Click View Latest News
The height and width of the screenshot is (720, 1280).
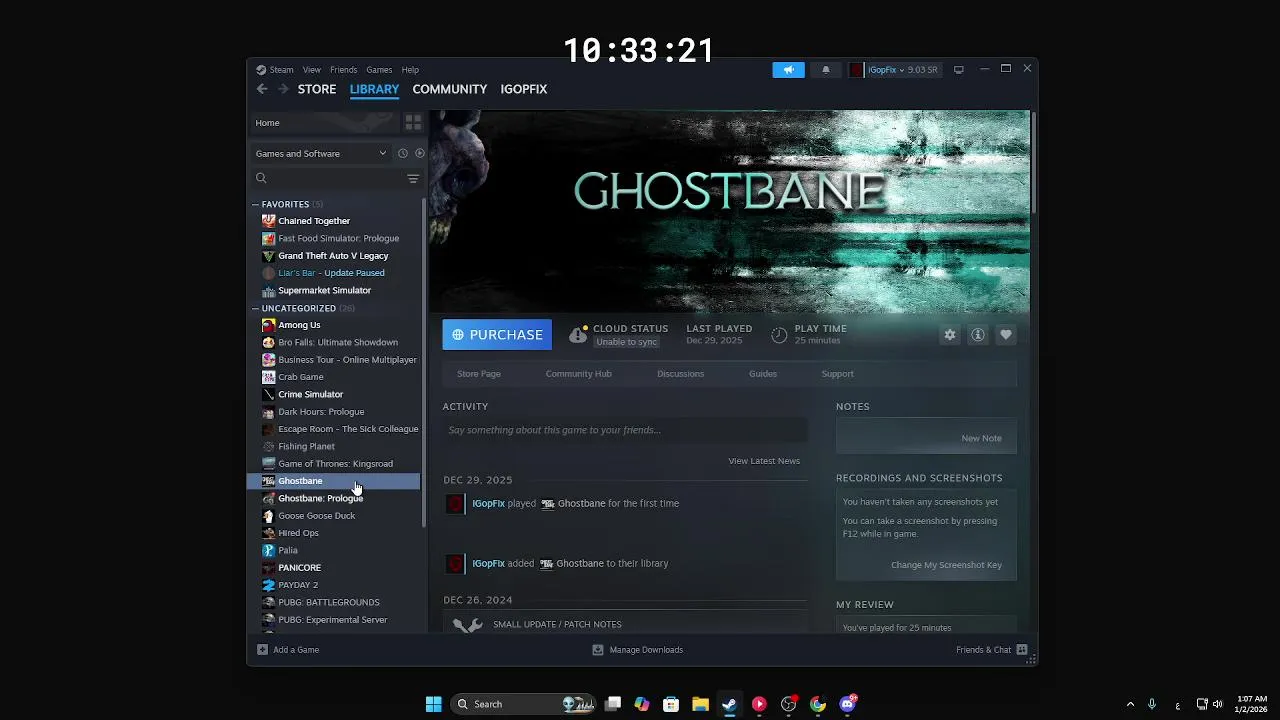click(x=764, y=461)
